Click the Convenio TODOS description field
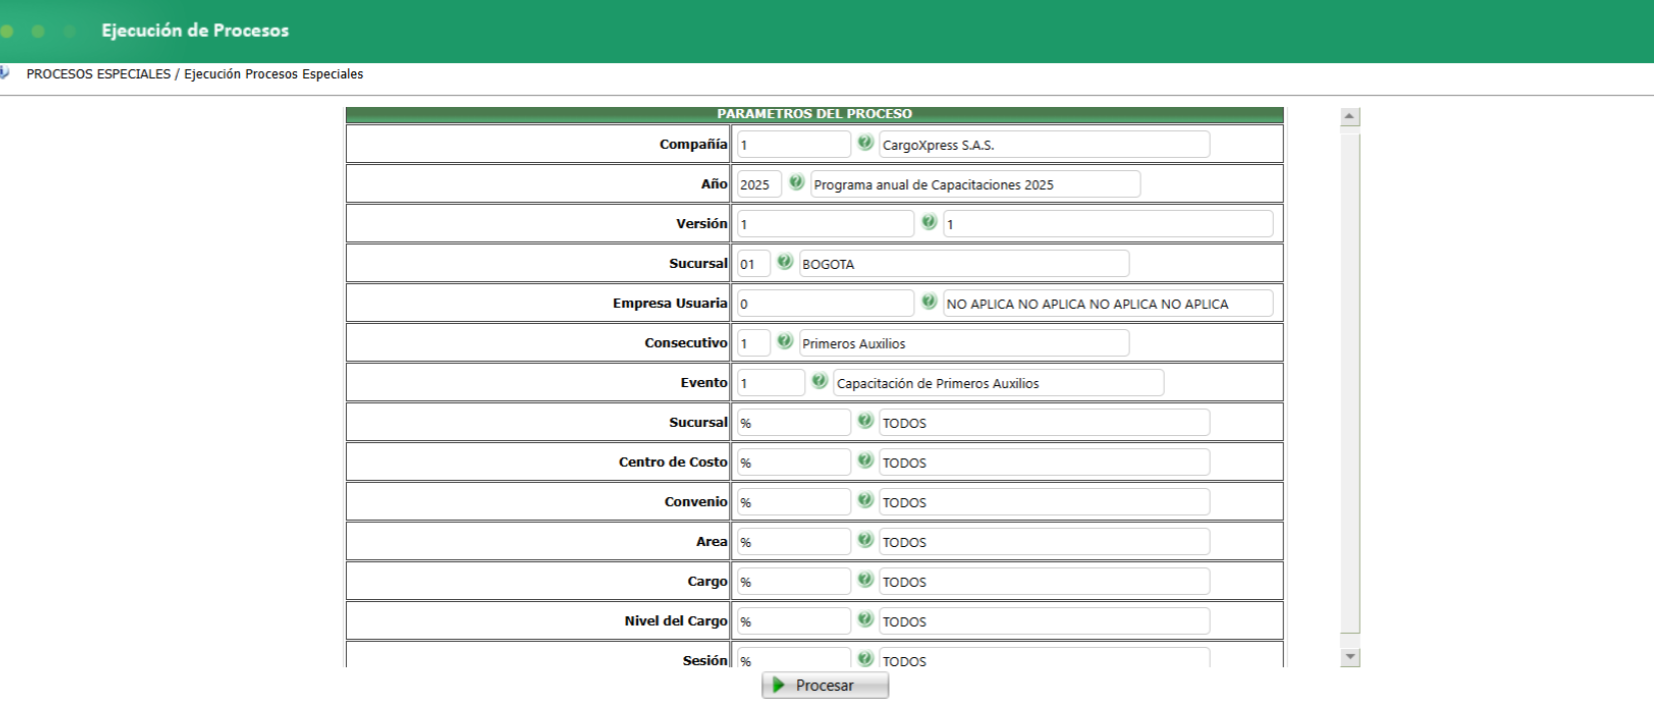The image size is (1654, 717). (x=1044, y=501)
